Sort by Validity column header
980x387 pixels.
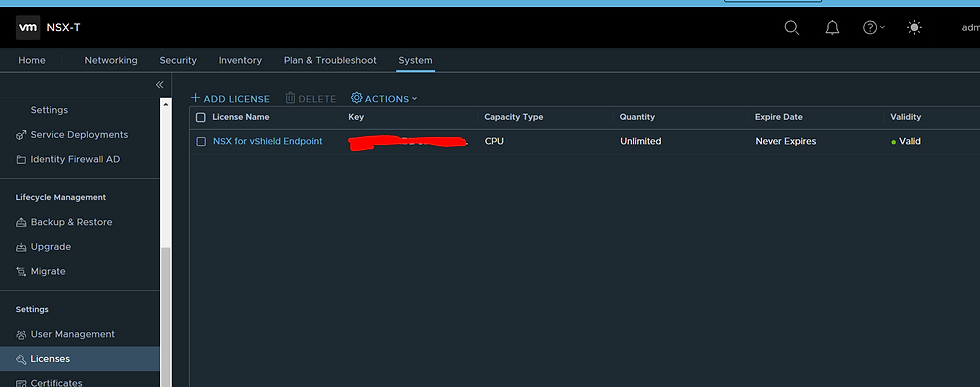pyautogui.click(x=906, y=117)
